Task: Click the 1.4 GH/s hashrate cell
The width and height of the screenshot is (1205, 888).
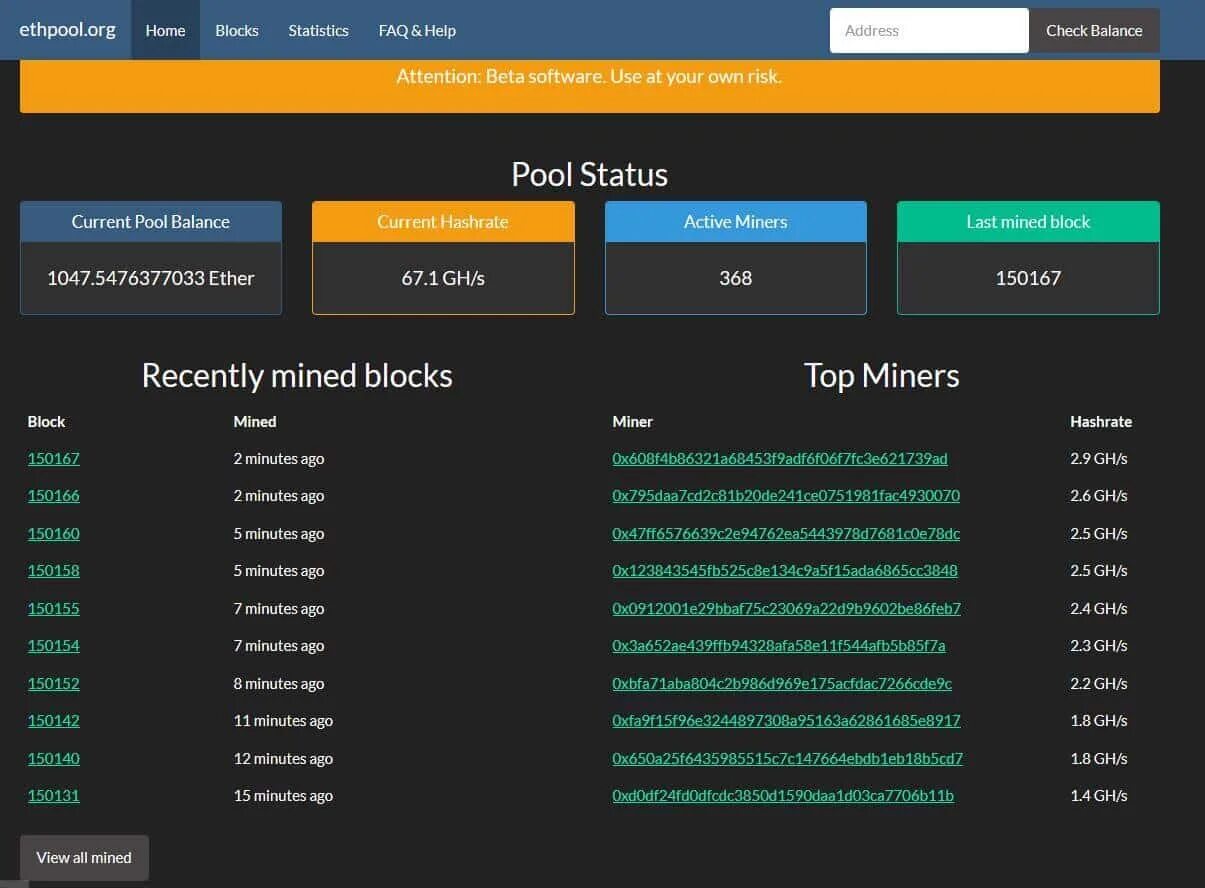Action: [x=1099, y=796]
